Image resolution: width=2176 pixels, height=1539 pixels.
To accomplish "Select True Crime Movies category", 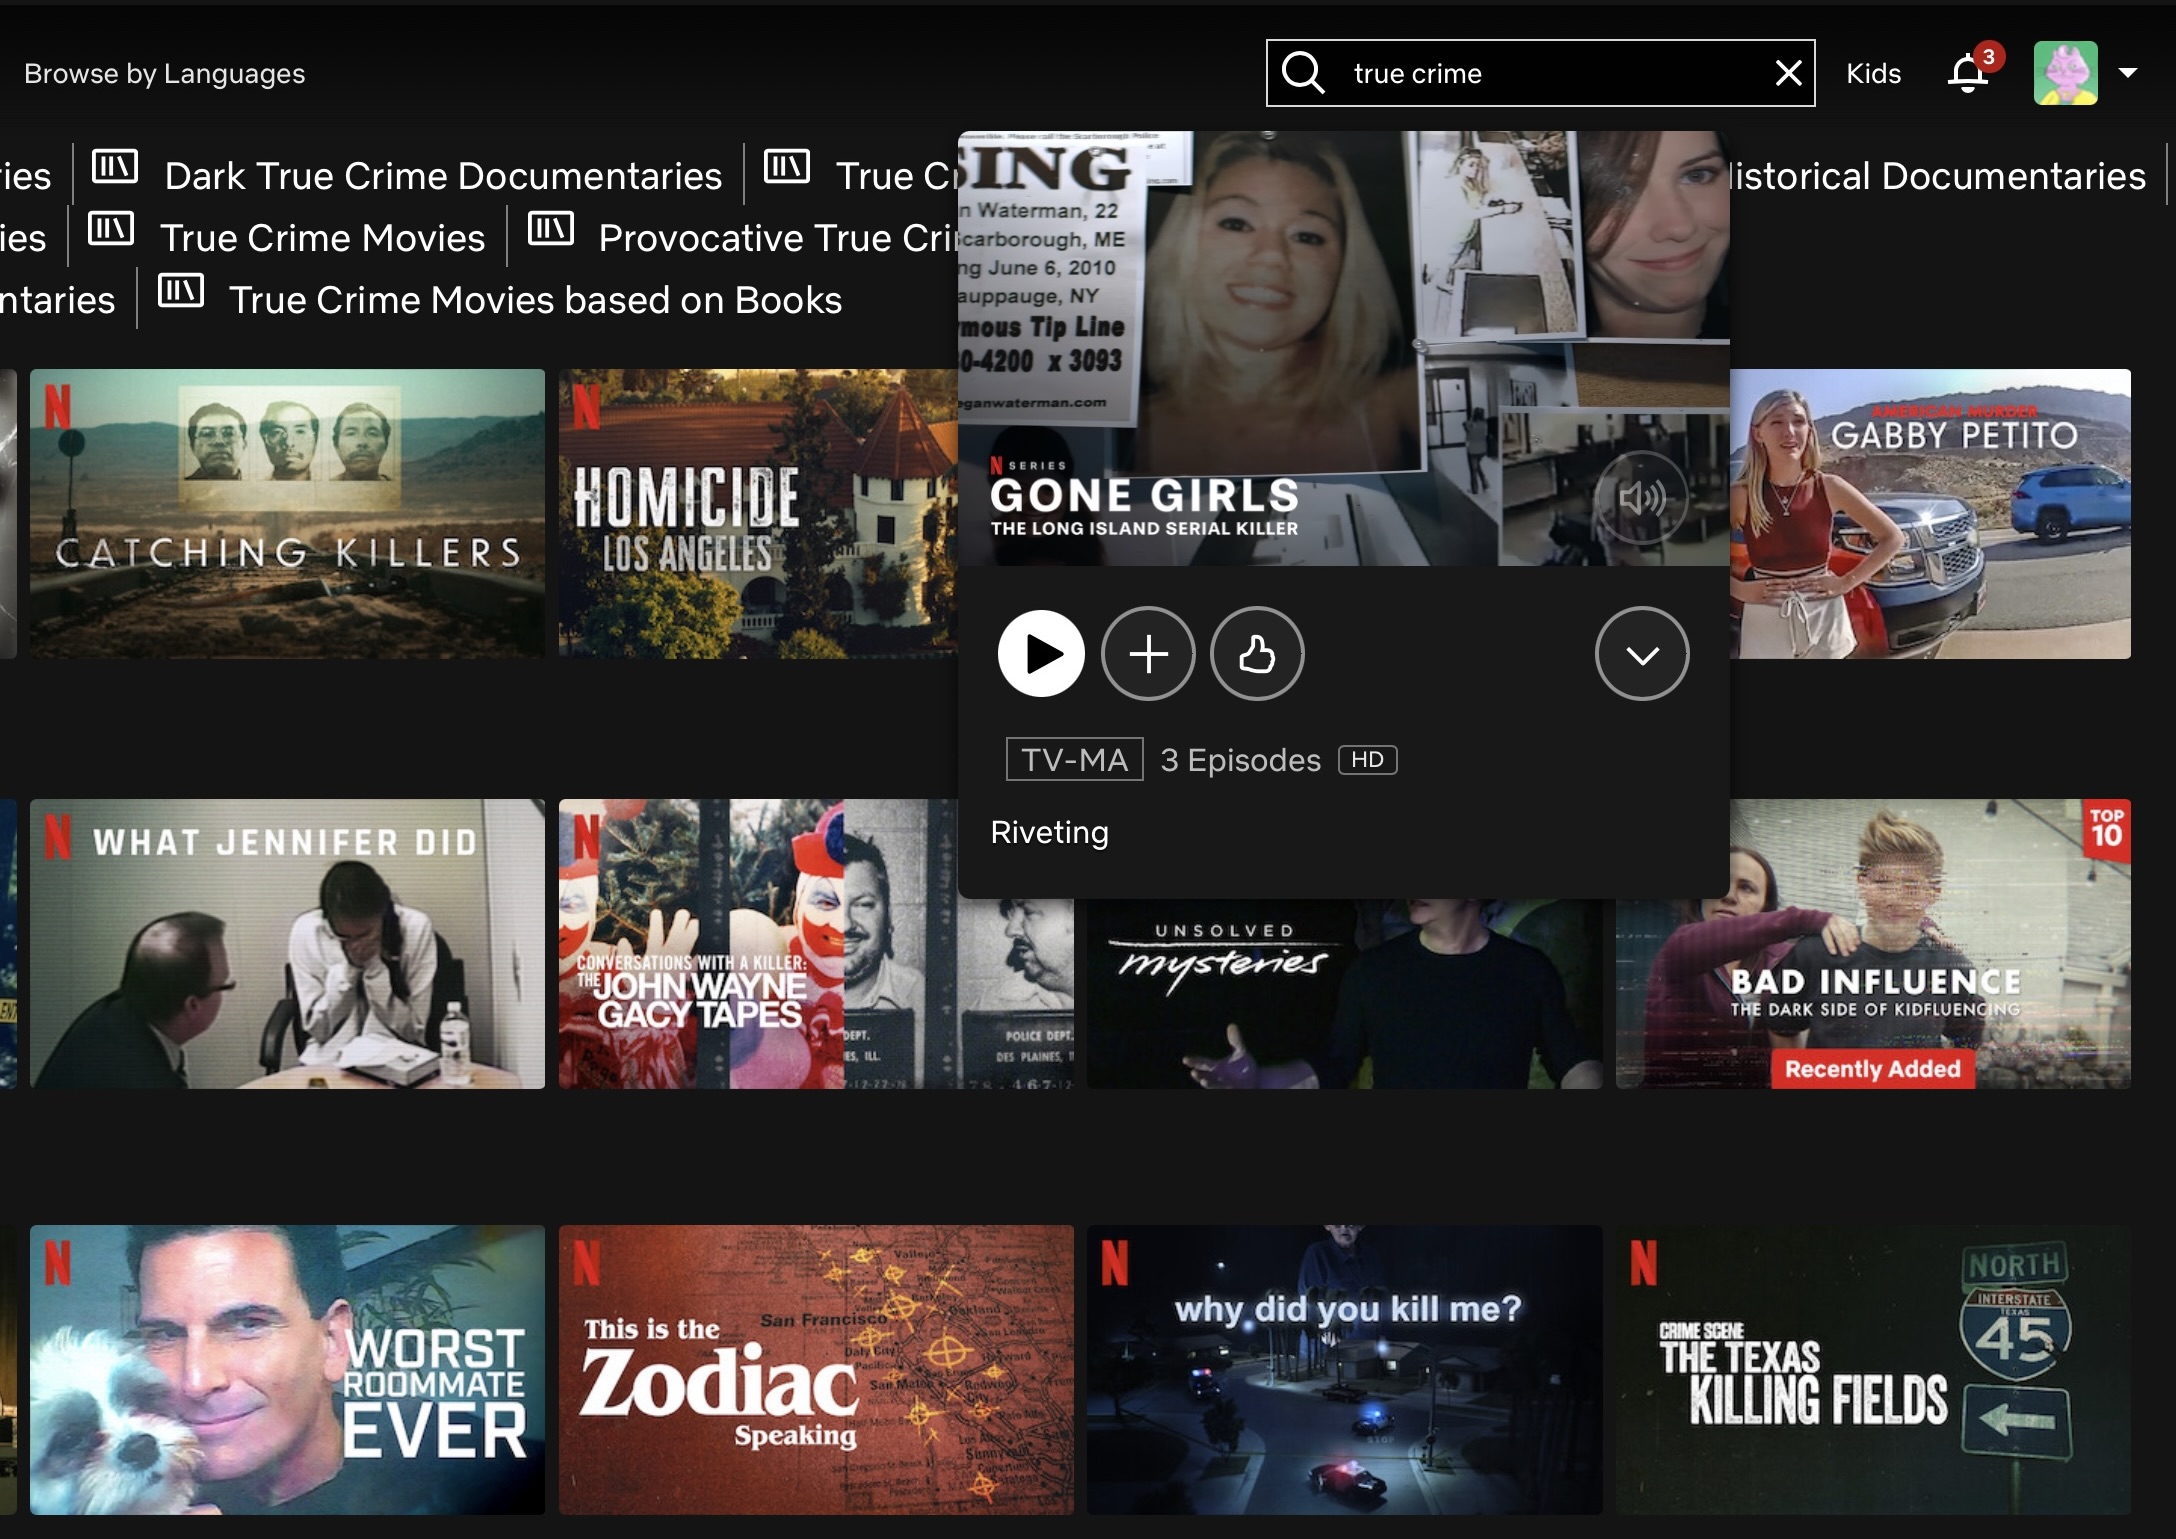I will (x=322, y=238).
